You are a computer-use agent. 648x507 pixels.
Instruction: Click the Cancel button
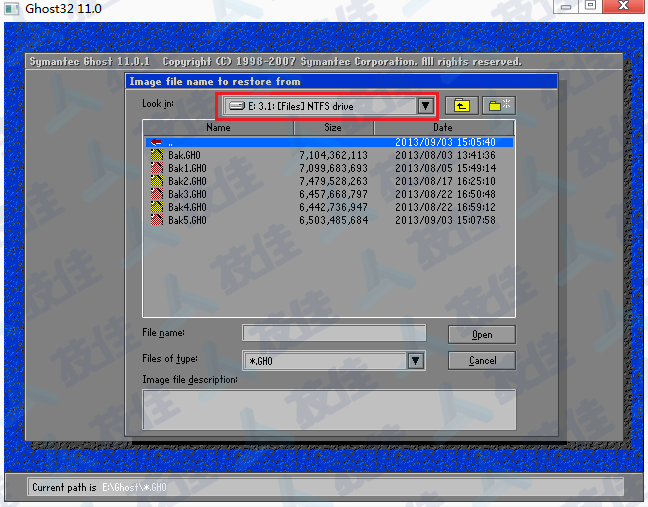tap(482, 361)
